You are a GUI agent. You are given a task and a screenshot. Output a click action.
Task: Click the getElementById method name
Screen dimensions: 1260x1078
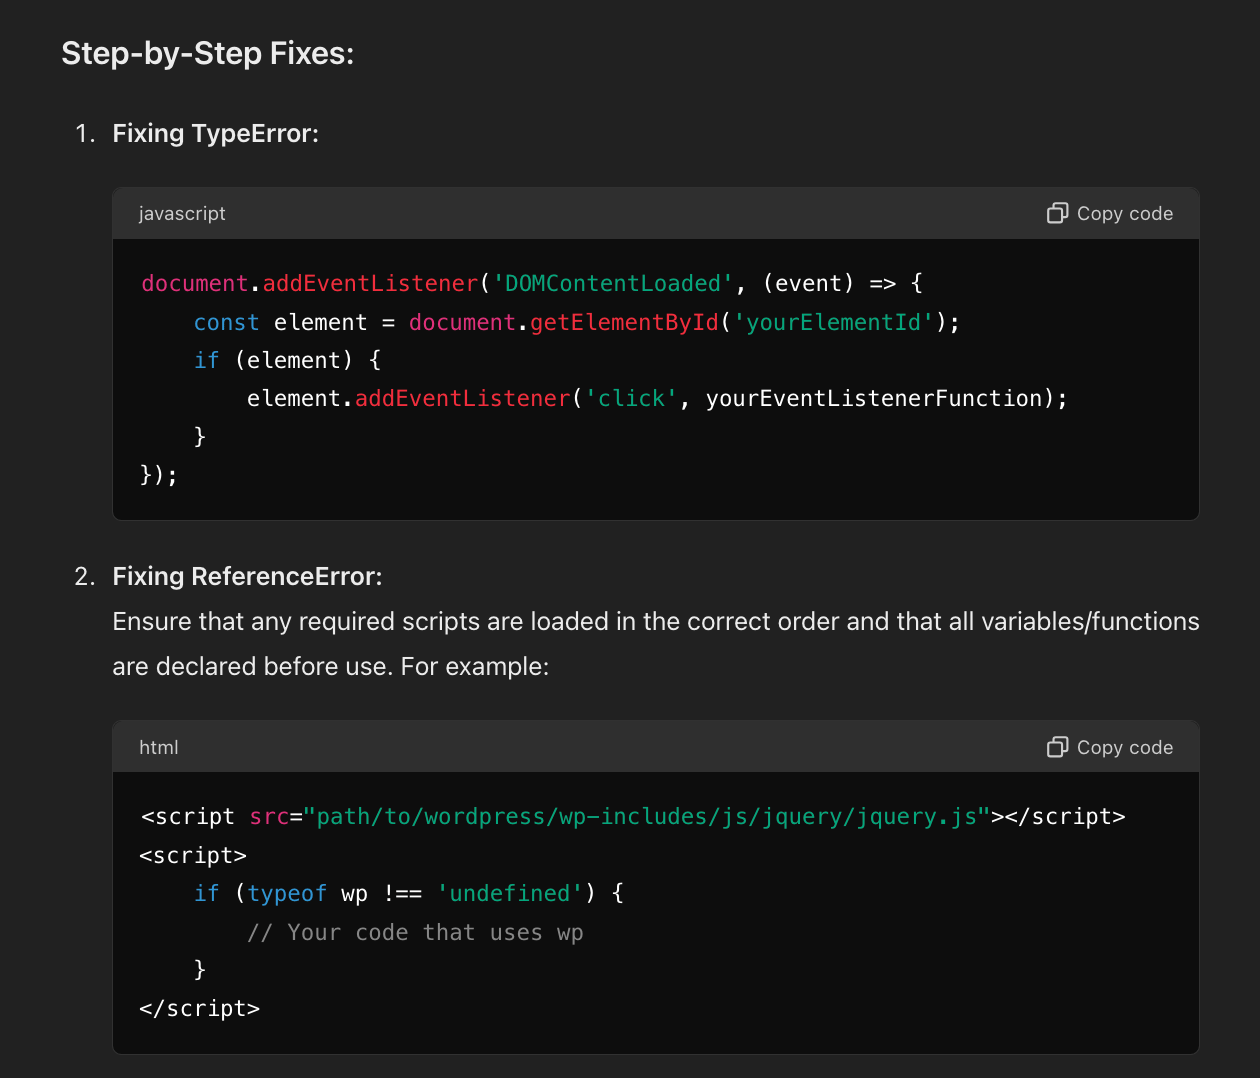tap(624, 322)
